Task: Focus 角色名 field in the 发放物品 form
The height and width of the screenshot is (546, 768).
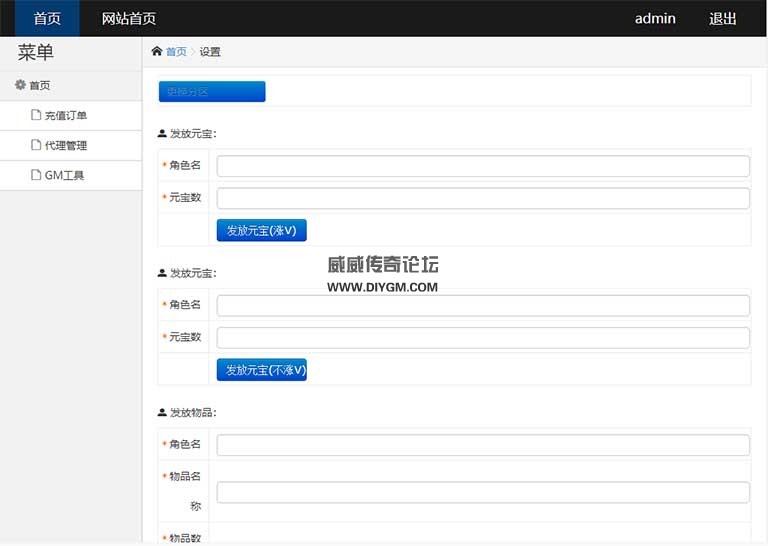Action: click(483, 445)
